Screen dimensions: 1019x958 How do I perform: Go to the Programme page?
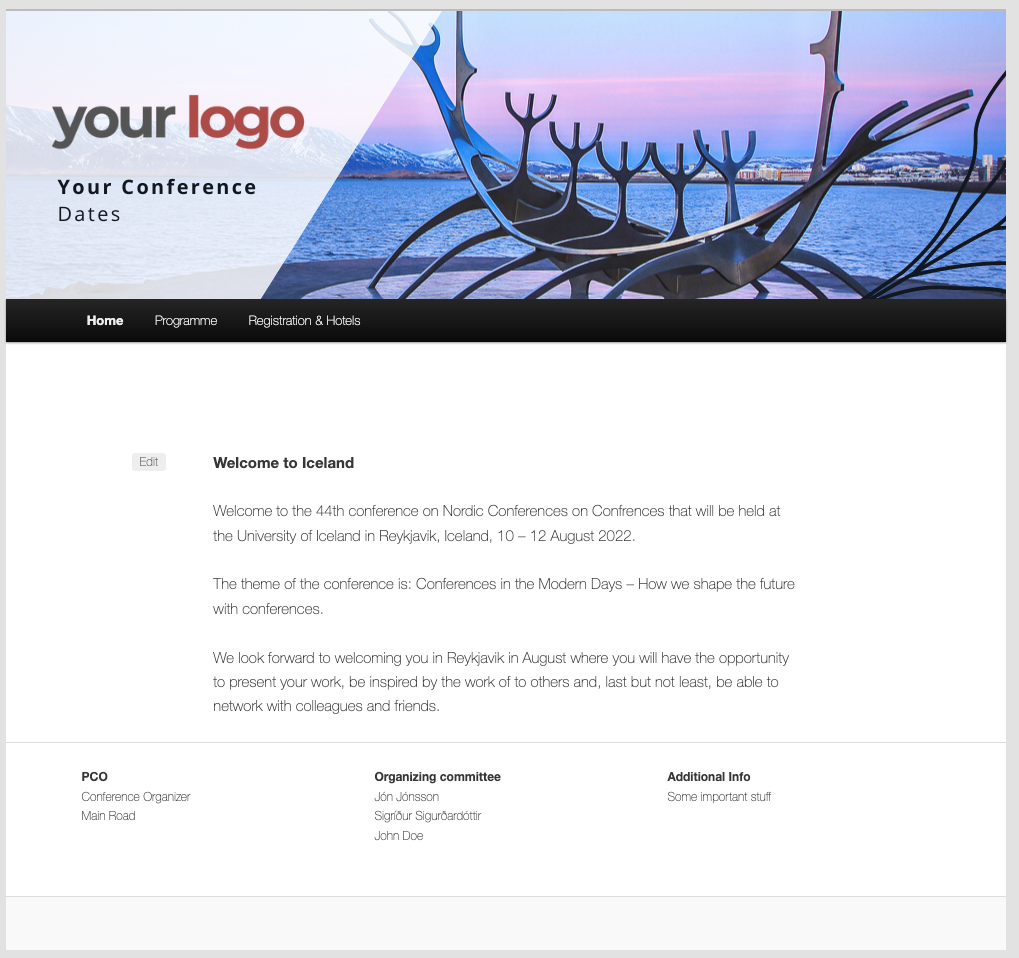[186, 320]
